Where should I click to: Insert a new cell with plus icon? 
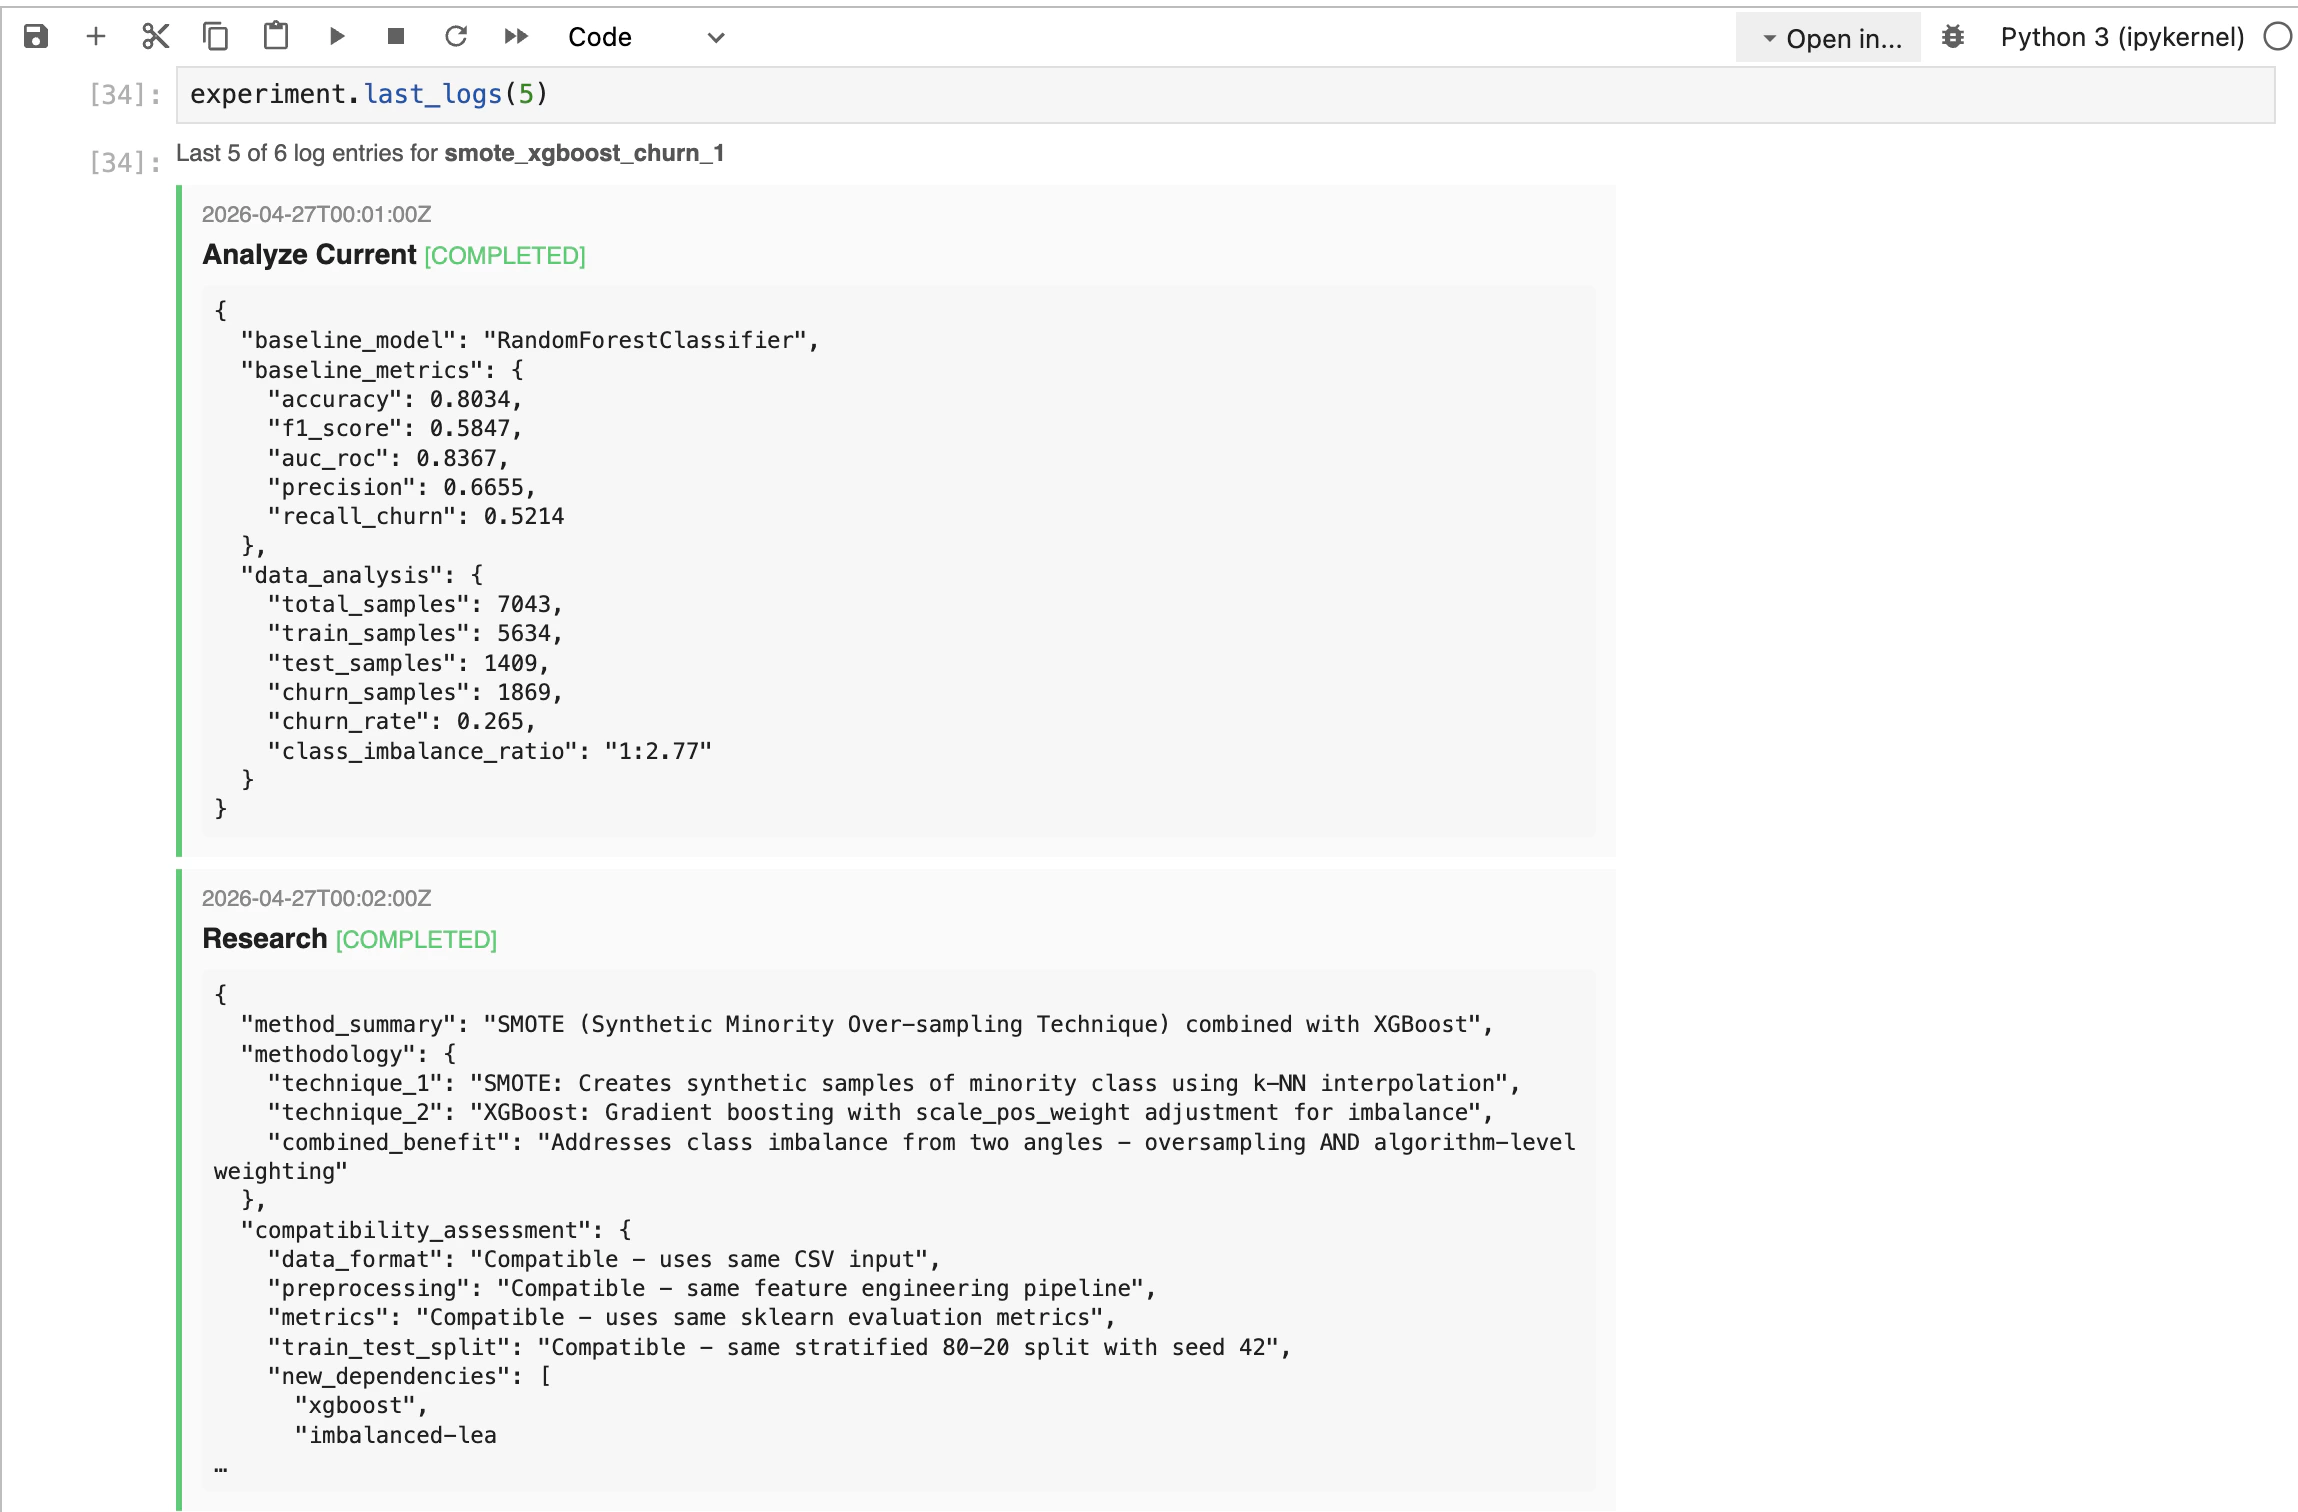click(x=96, y=37)
